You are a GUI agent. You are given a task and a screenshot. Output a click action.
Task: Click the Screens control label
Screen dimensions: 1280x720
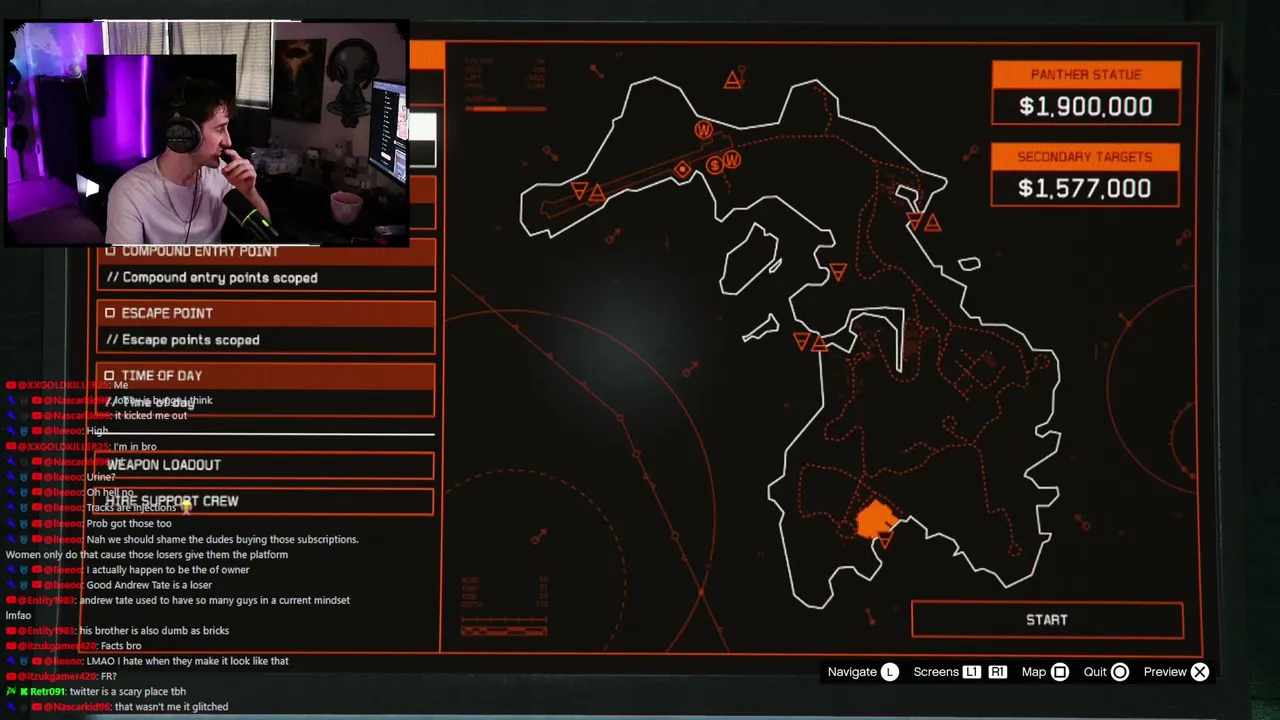click(936, 672)
